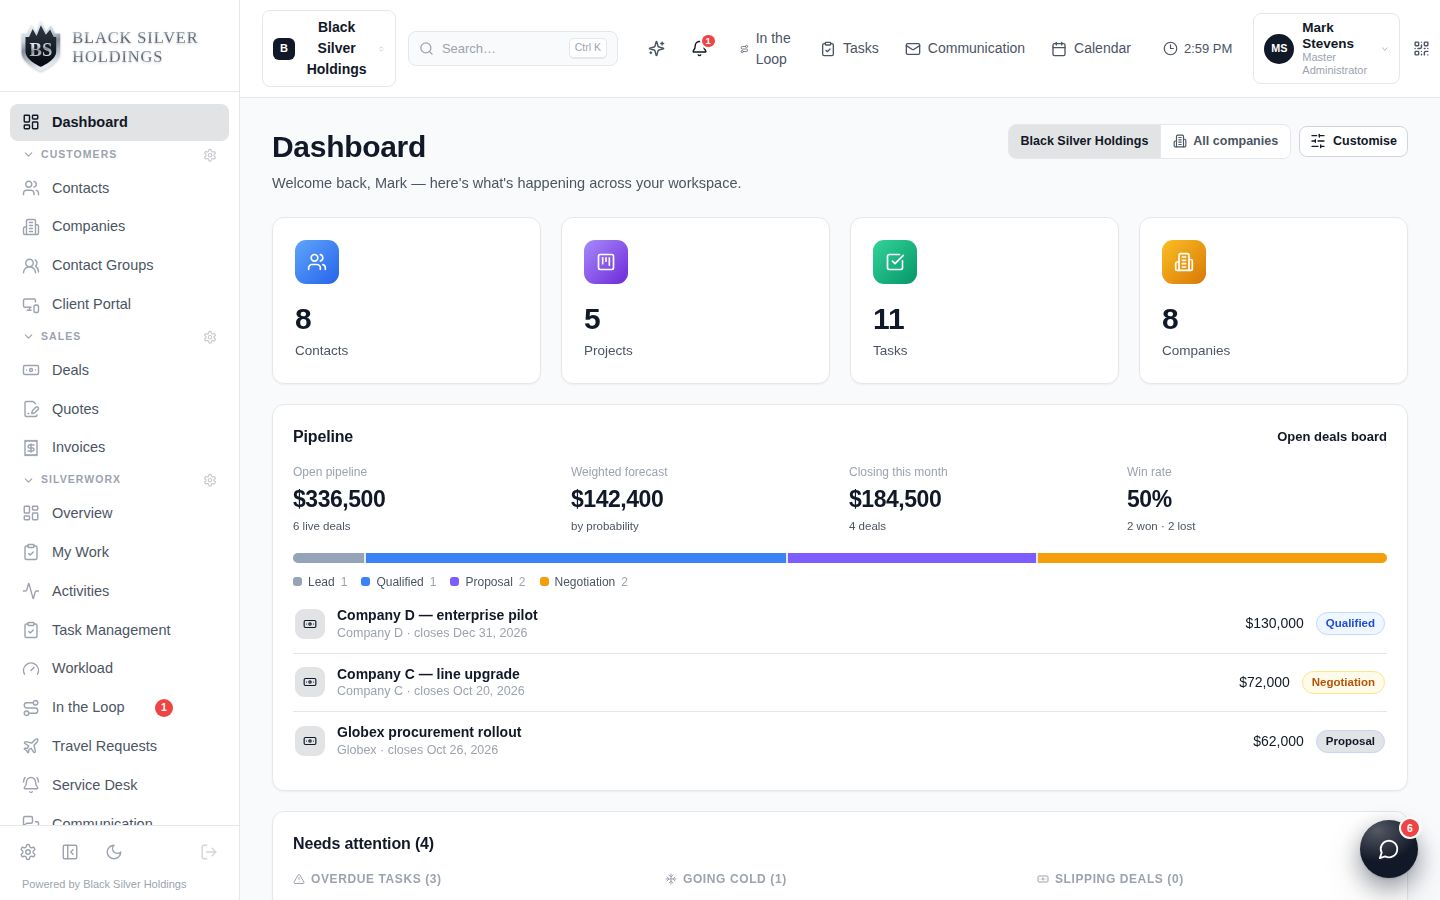Click the AI sparkle icon in top bar
The width and height of the screenshot is (1440, 900).
(x=656, y=48)
